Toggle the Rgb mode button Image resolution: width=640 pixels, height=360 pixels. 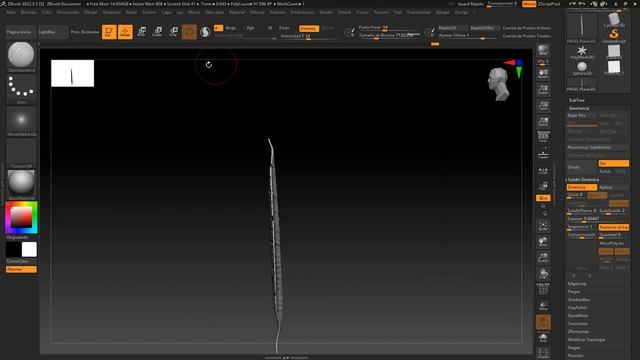coord(250,28)
